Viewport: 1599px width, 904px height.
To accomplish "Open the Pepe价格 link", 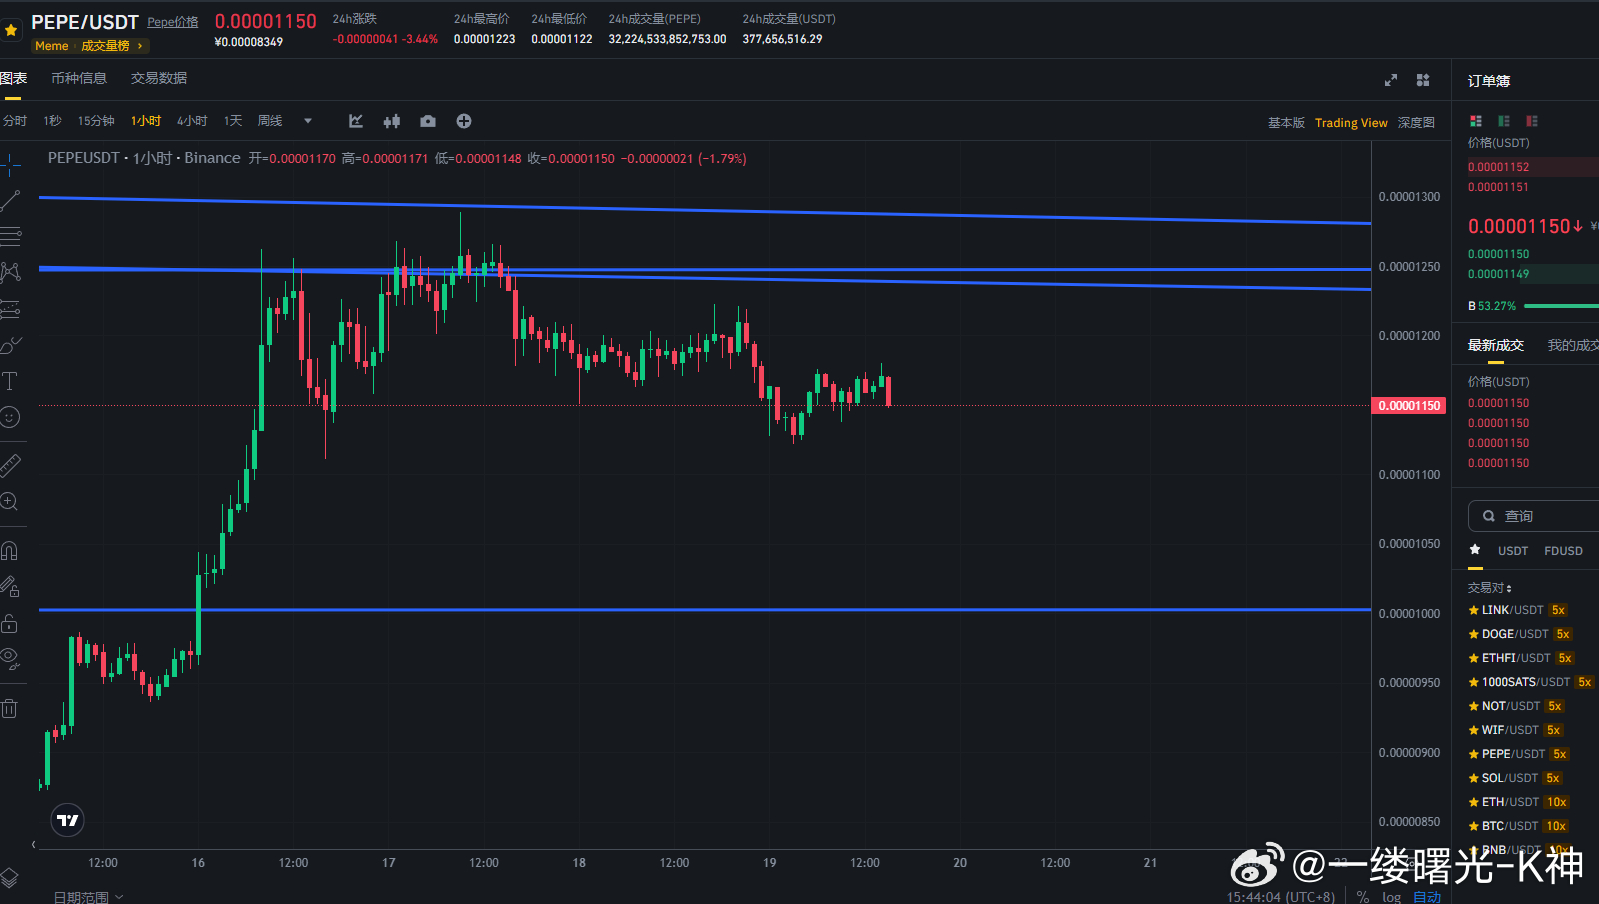I will pyautogui.click(x=173, y=22).
